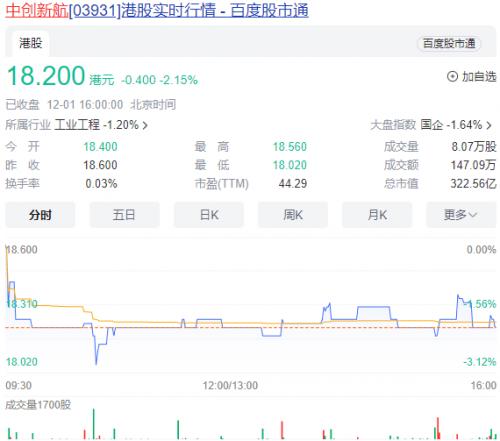
Task: Click the -3.12% axis label on chart
Action: coord(480,362)
